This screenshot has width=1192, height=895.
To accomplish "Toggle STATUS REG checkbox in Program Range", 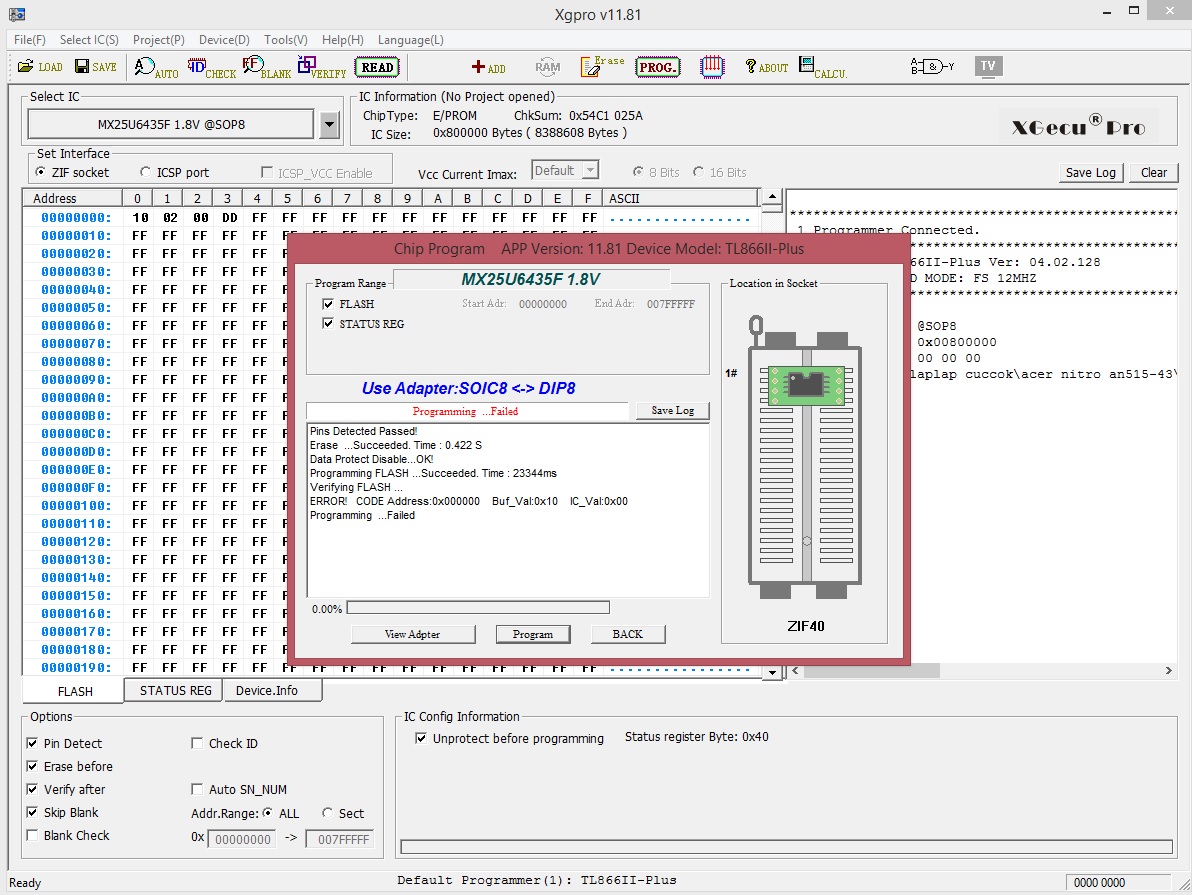I will [x=328, y=324].
